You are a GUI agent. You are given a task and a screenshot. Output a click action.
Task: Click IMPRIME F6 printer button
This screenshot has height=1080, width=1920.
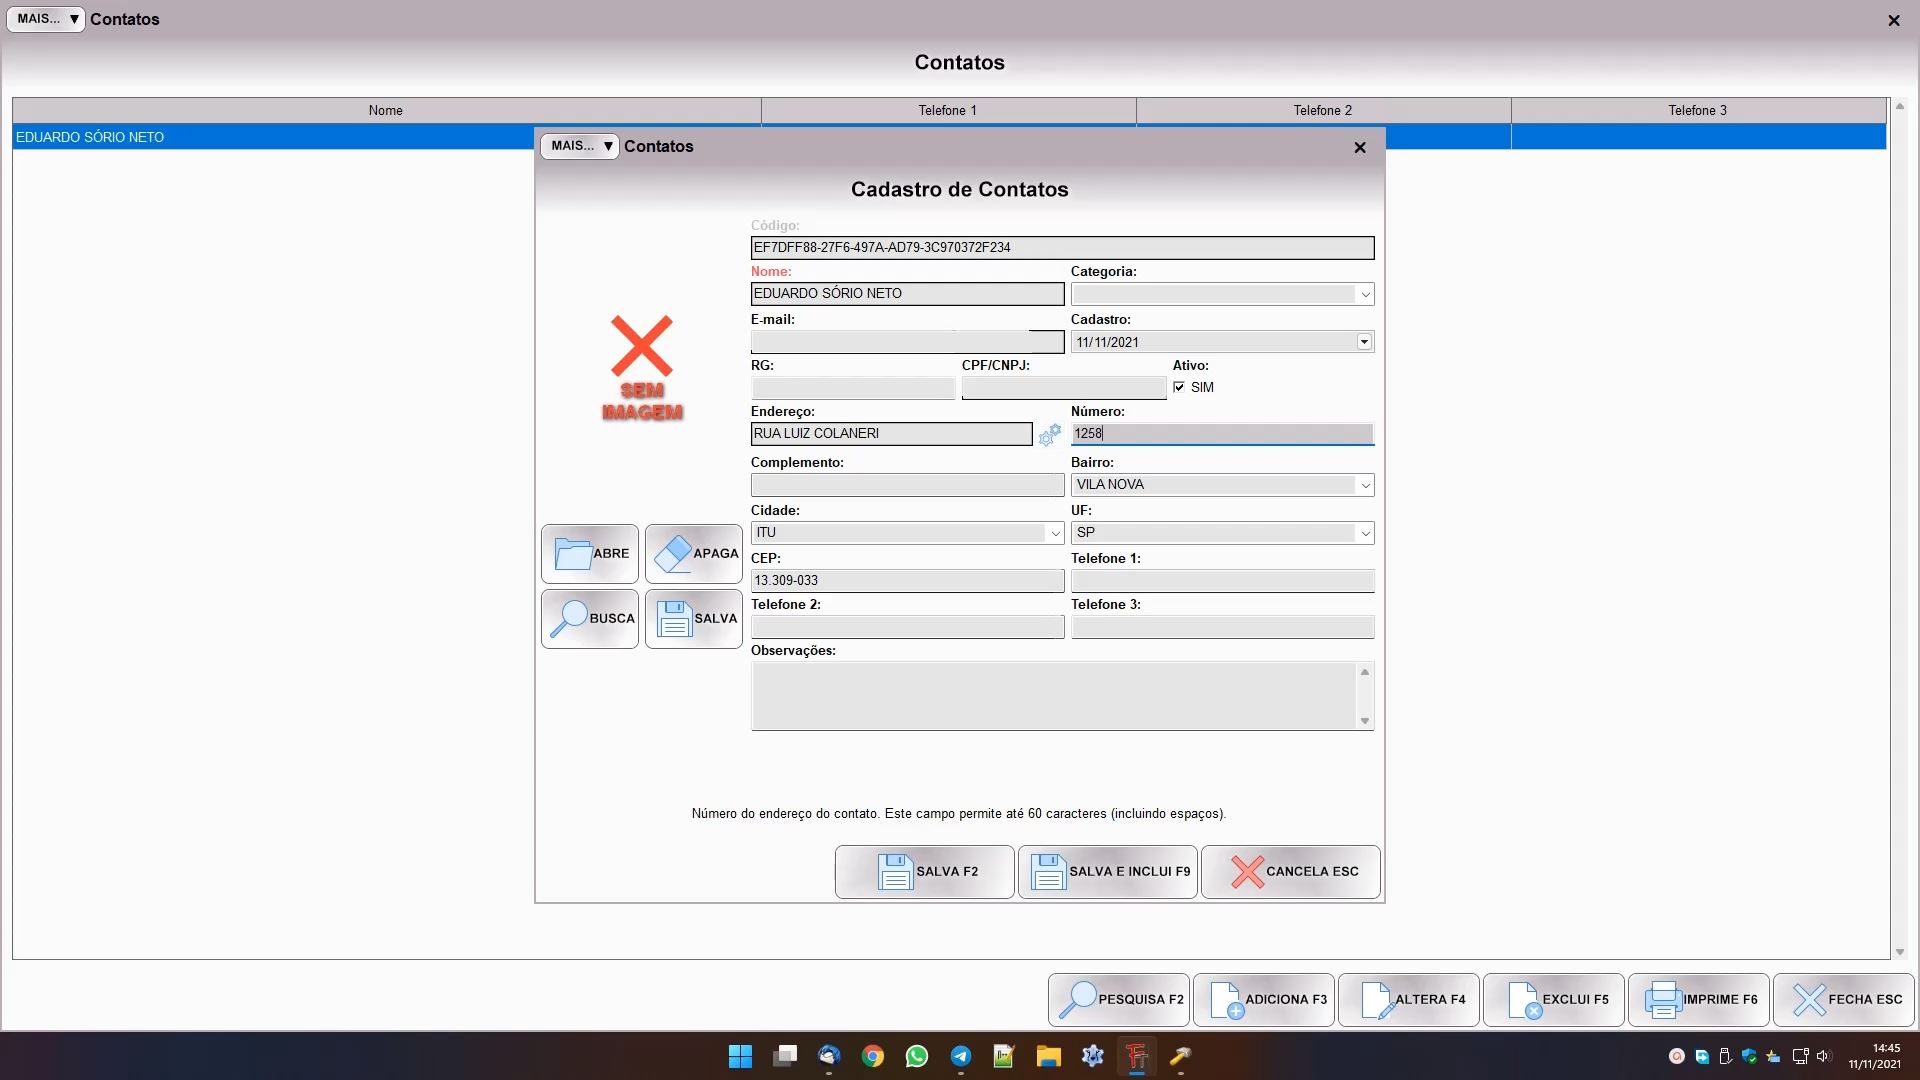click(1699, 999)
